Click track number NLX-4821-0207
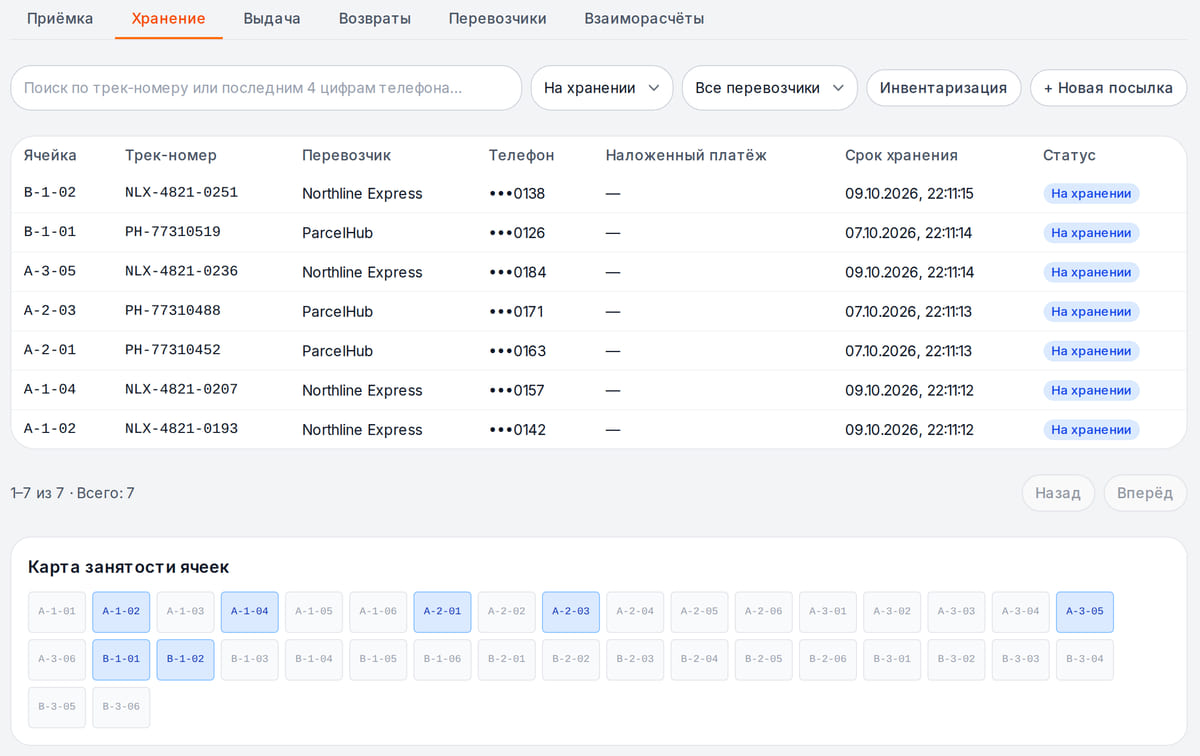Viewport: 1200px width, 756px height. (181, 389)
